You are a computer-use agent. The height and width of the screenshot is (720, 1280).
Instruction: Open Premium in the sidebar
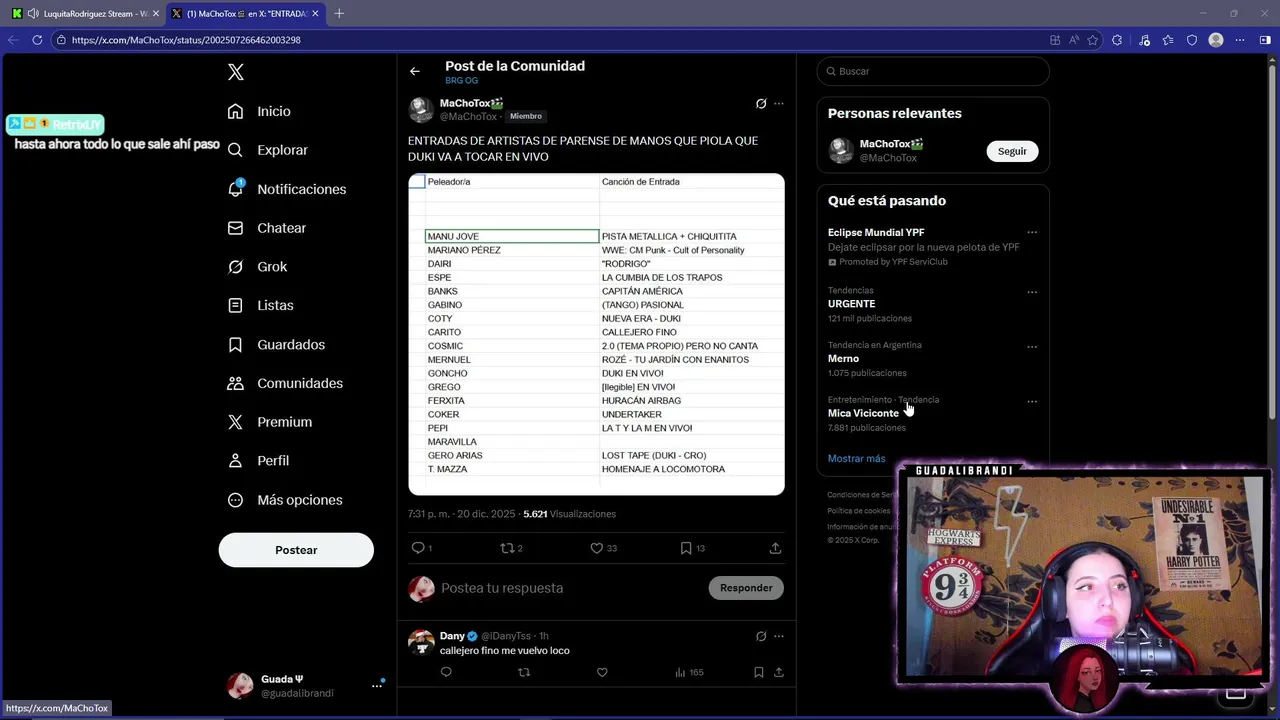pyautogui.click(x=271, y=422)
